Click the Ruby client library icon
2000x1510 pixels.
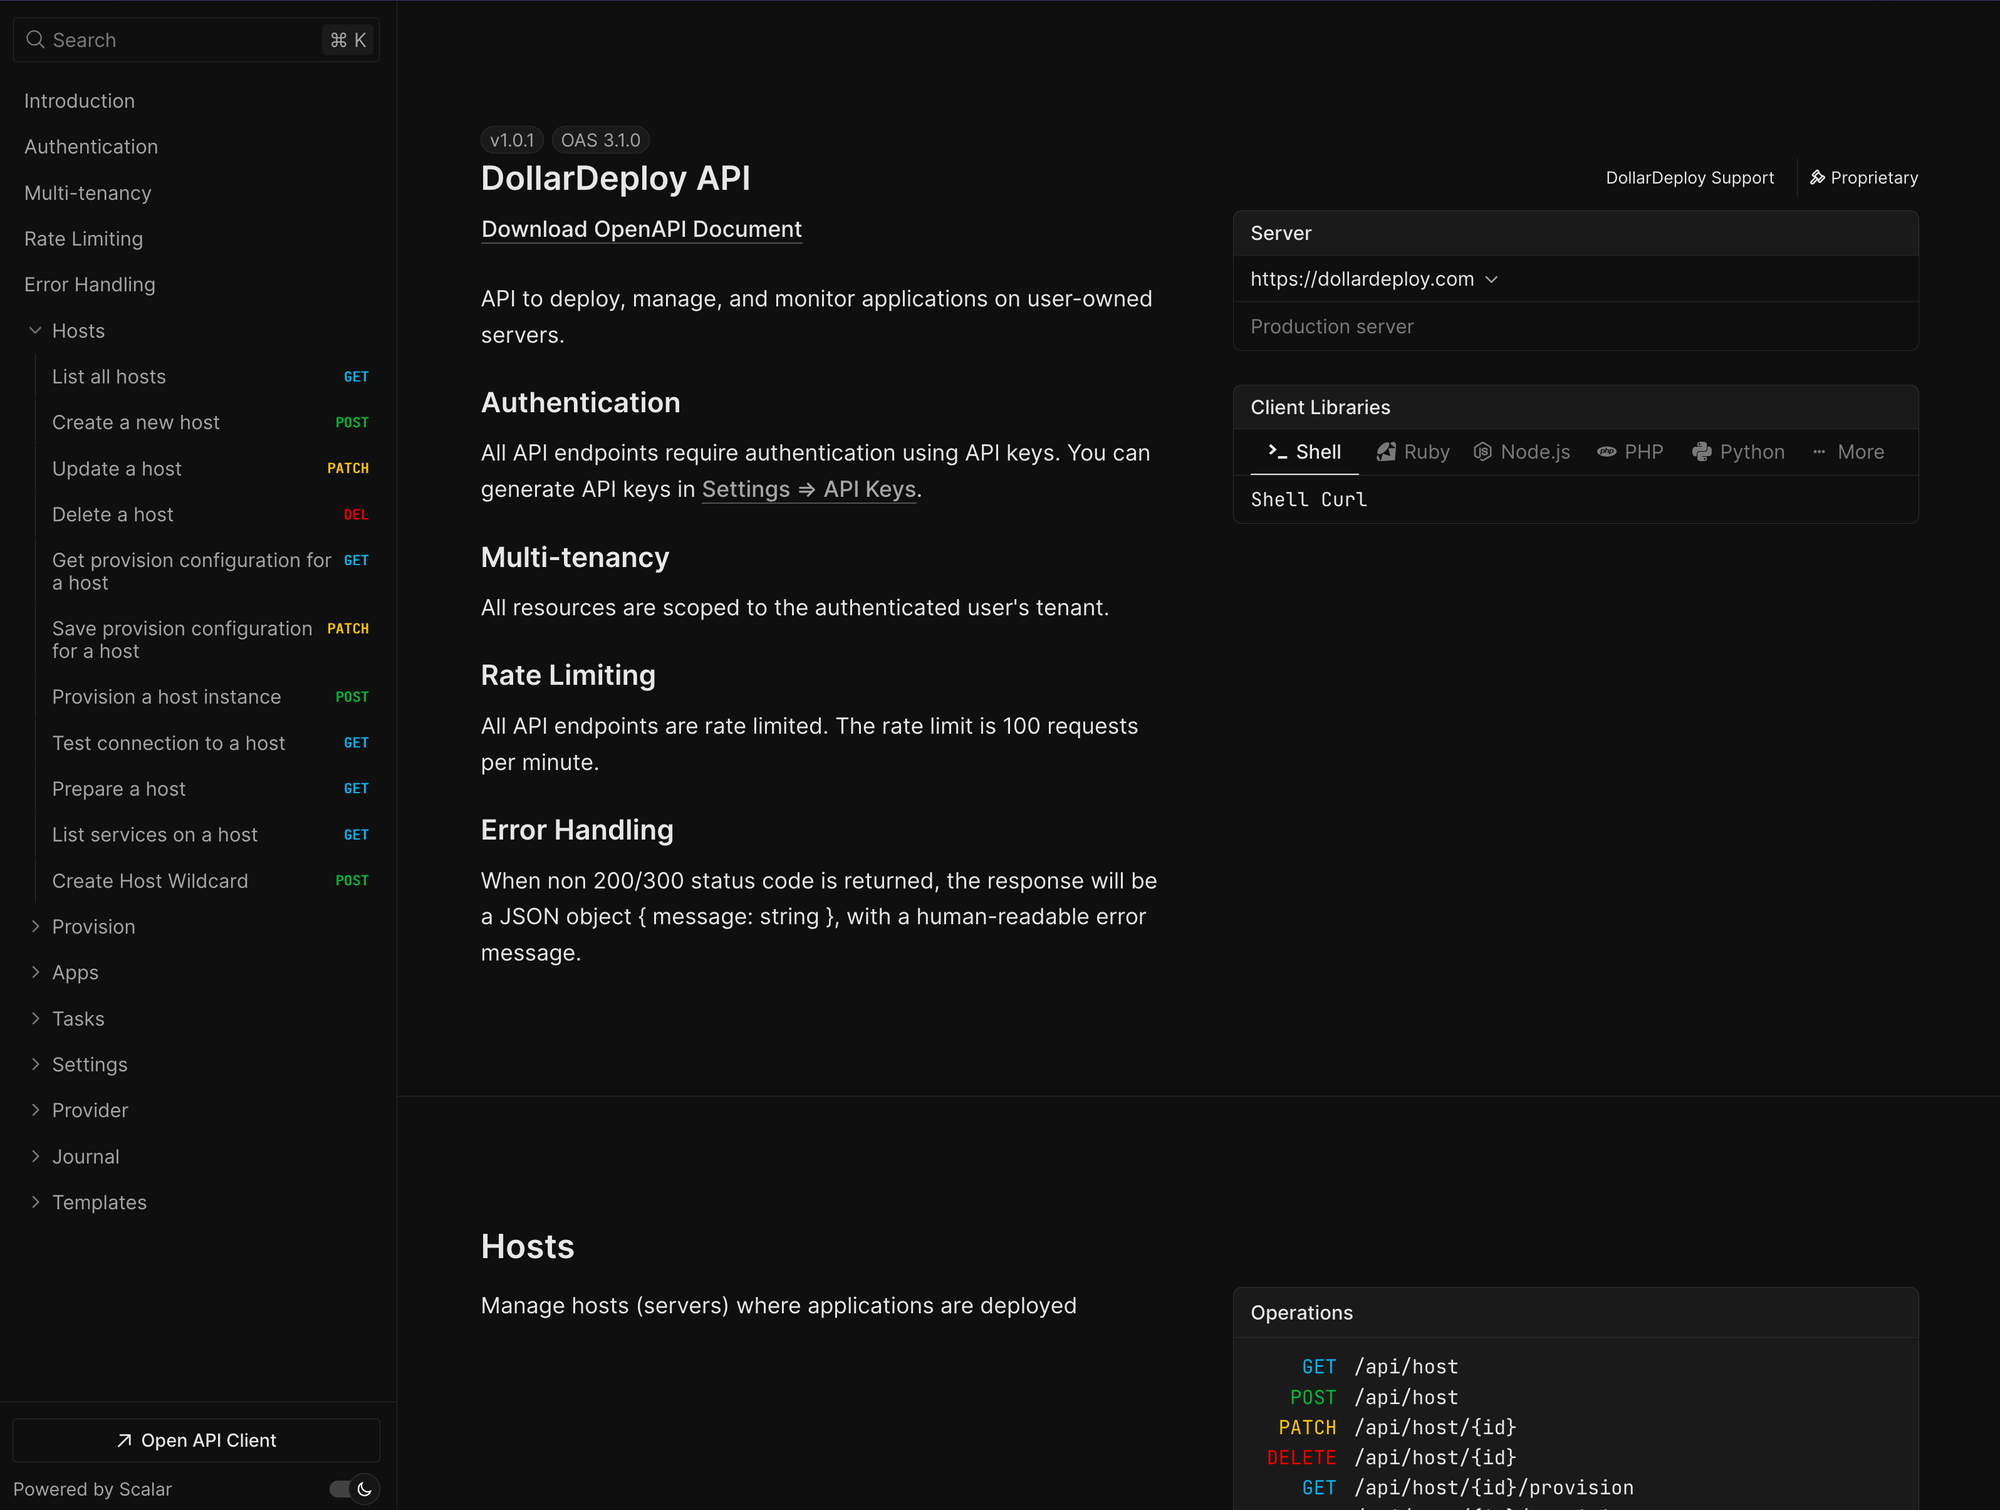pos(1386,452)
